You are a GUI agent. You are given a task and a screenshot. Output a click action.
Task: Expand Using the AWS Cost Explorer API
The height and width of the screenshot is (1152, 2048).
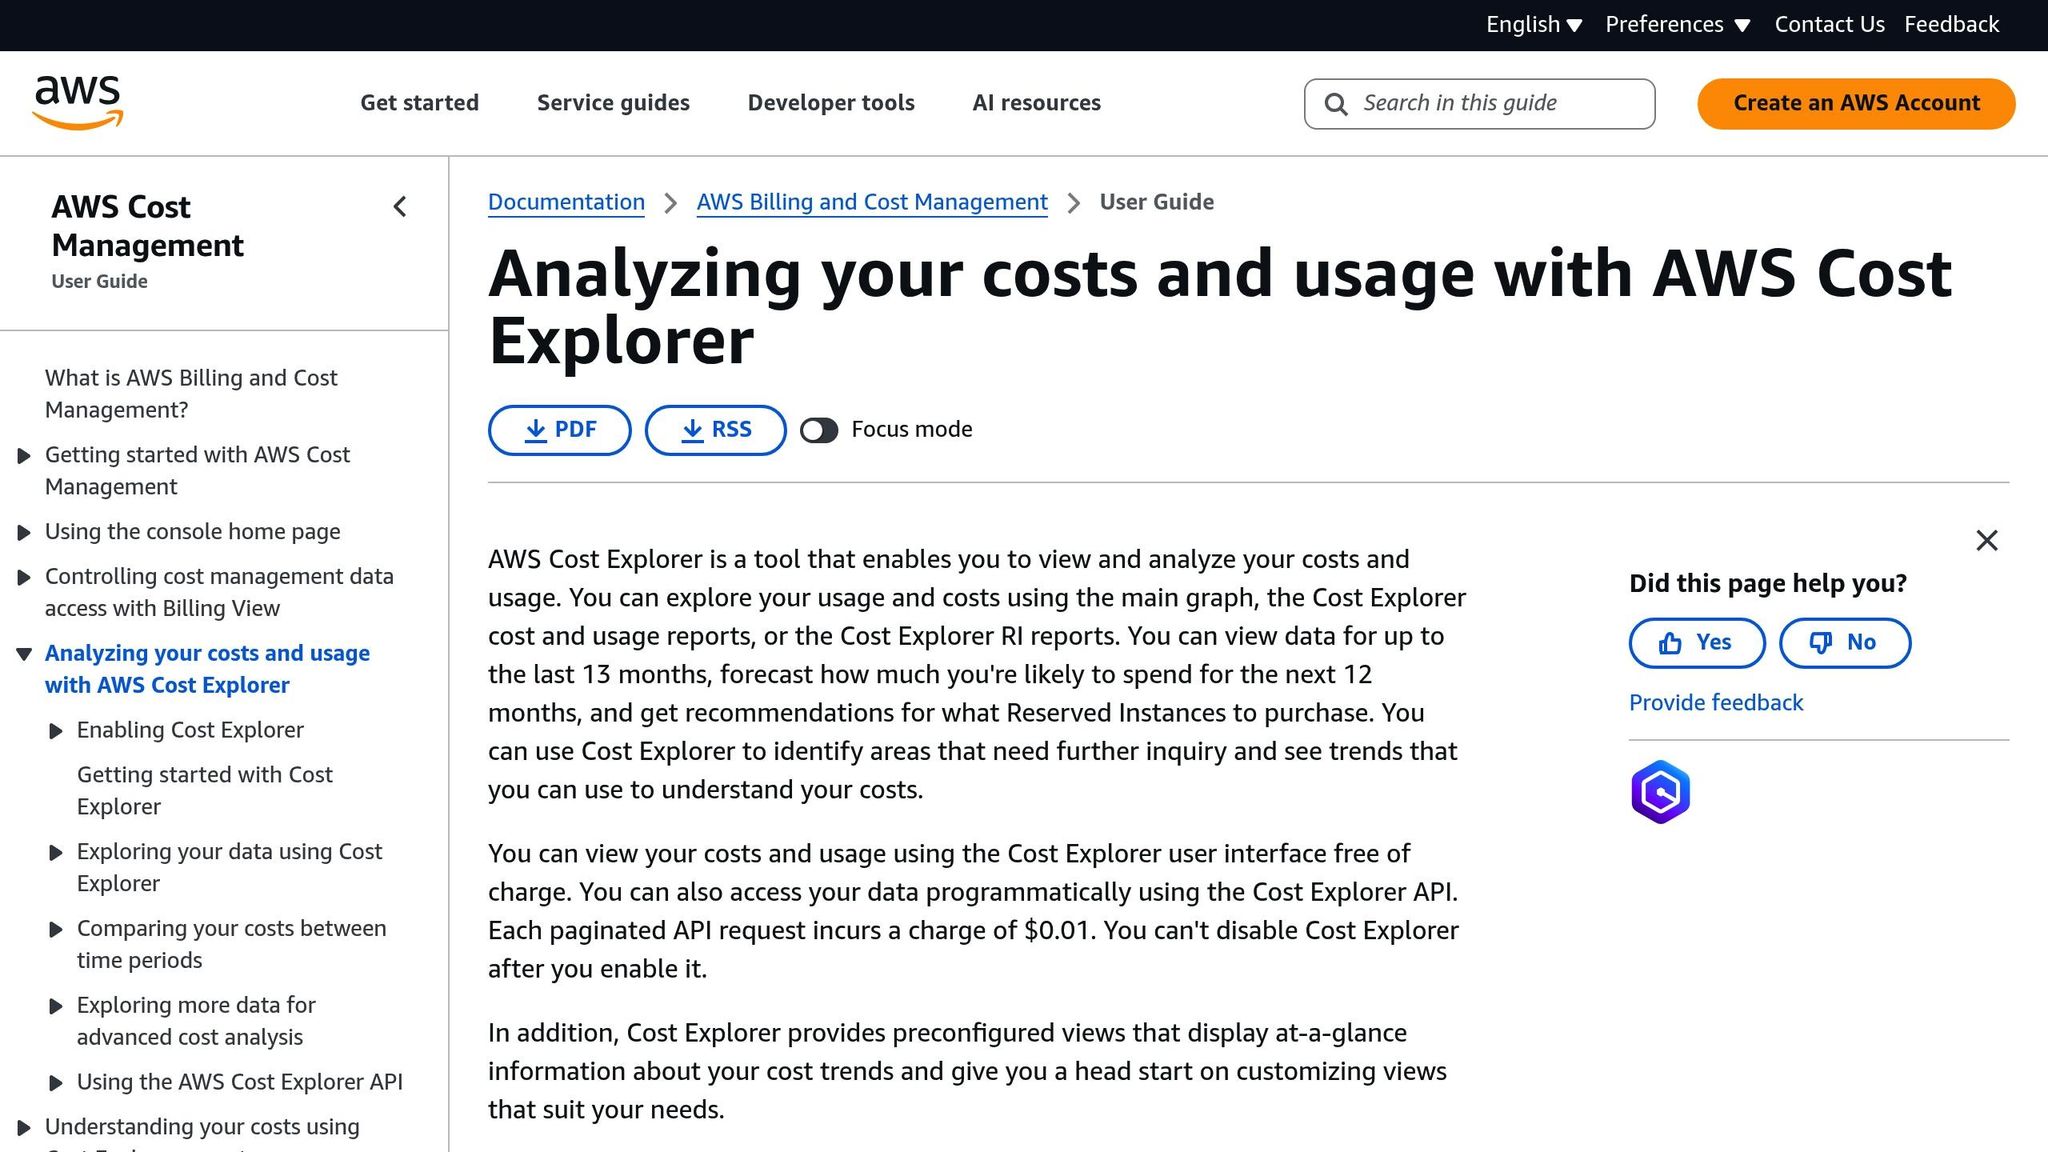56,1083
